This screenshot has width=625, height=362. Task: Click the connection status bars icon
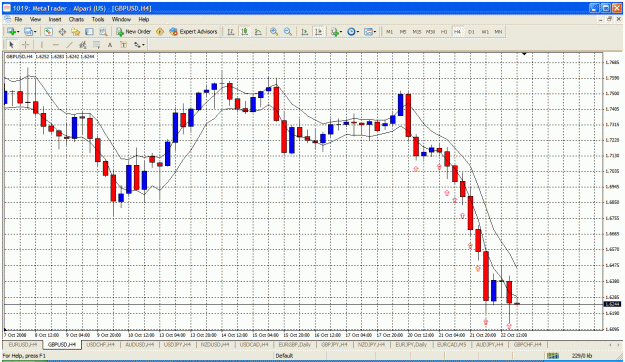(x=552, y=356)
